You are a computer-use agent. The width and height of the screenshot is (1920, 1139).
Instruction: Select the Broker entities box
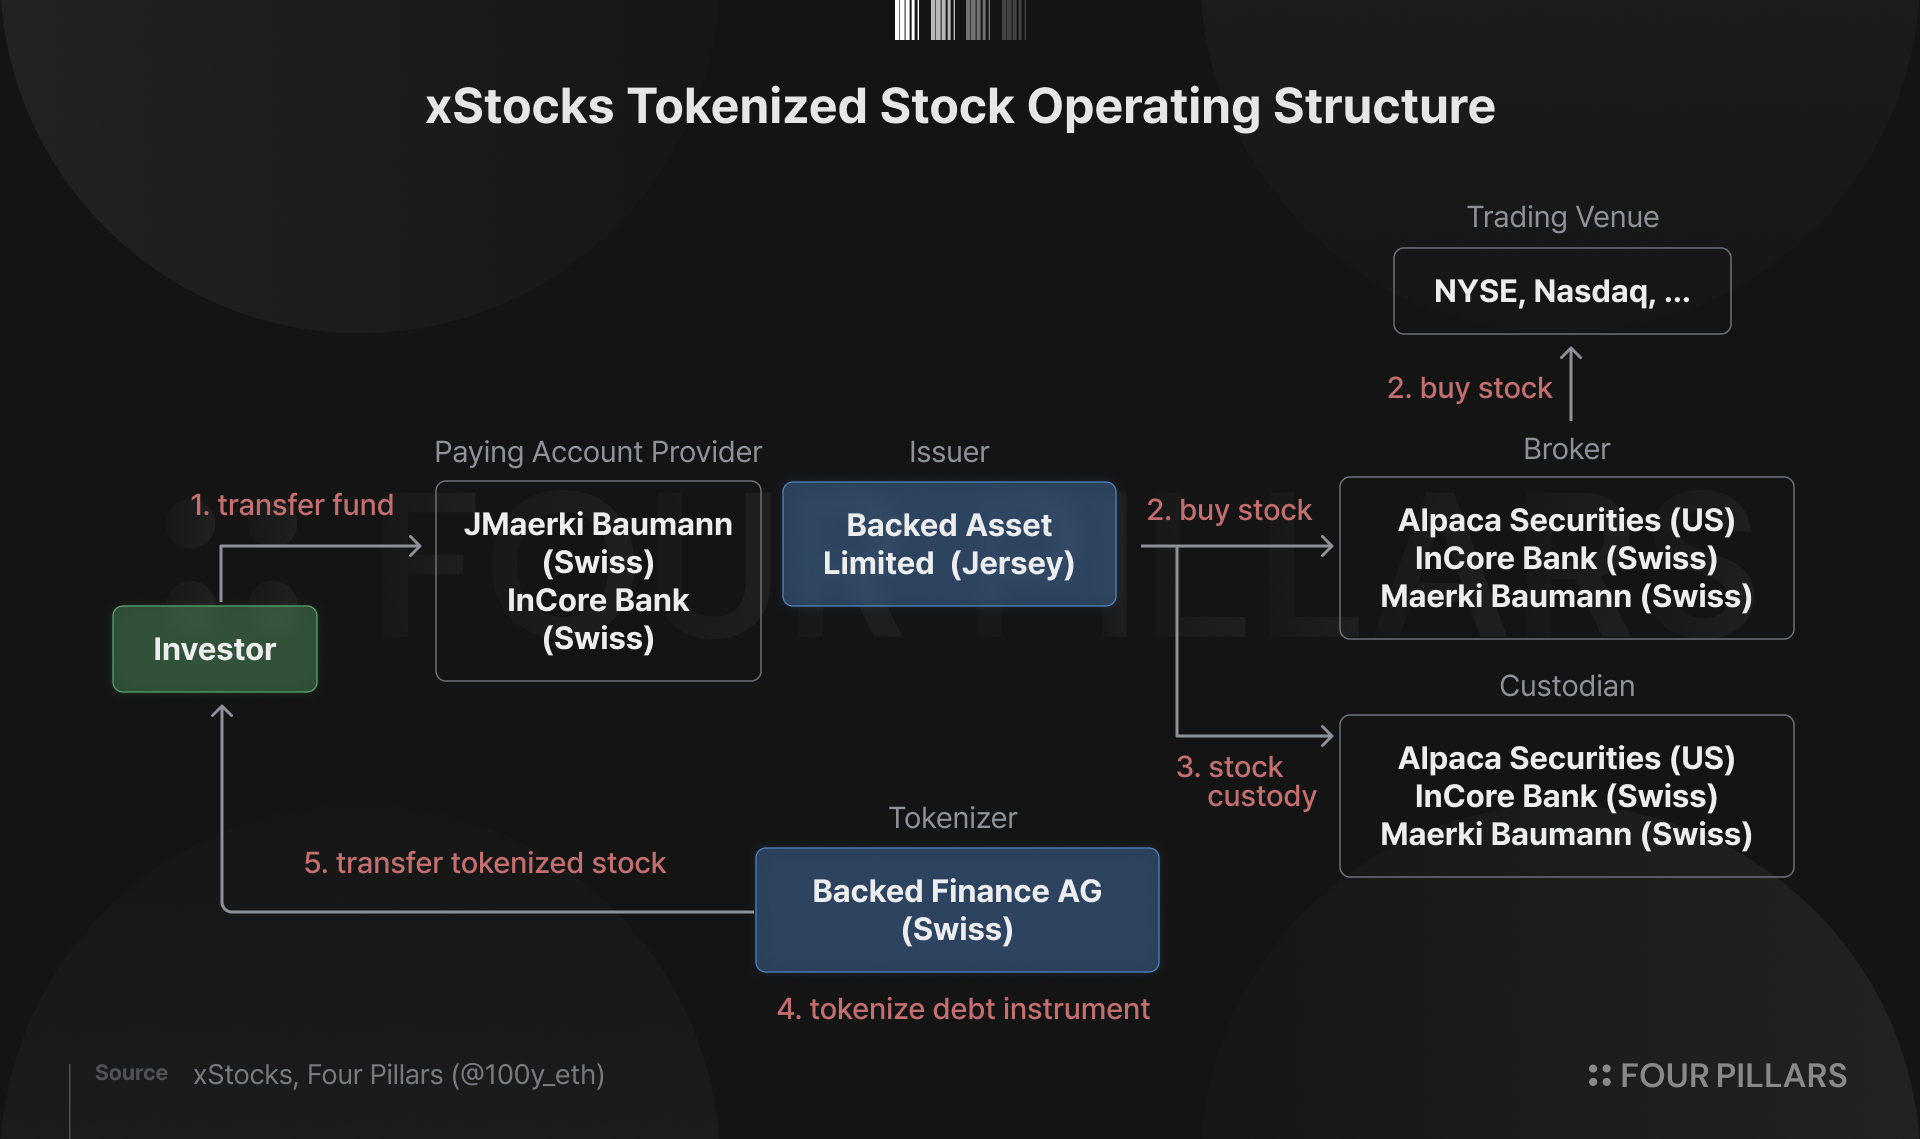(x=1566, y=558)
